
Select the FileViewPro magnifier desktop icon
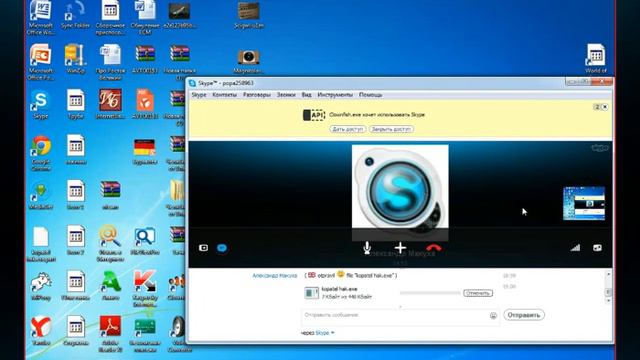pos(145,241)
